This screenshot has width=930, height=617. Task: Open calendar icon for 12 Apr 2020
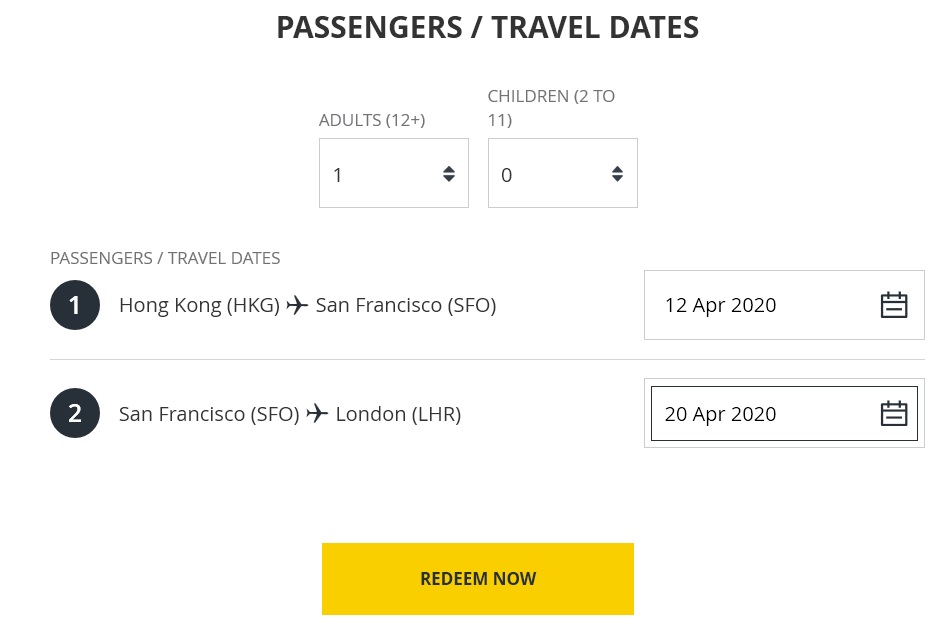click(893, 305)
